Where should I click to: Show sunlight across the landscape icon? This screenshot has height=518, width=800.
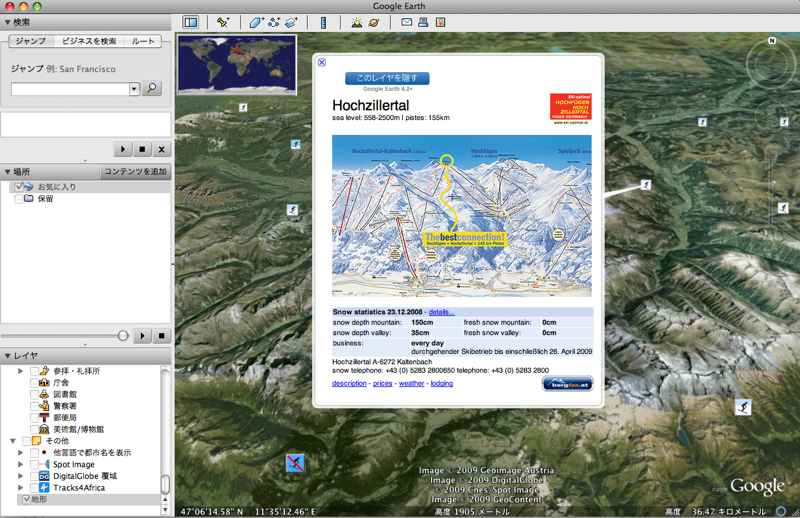pos(357,22)
